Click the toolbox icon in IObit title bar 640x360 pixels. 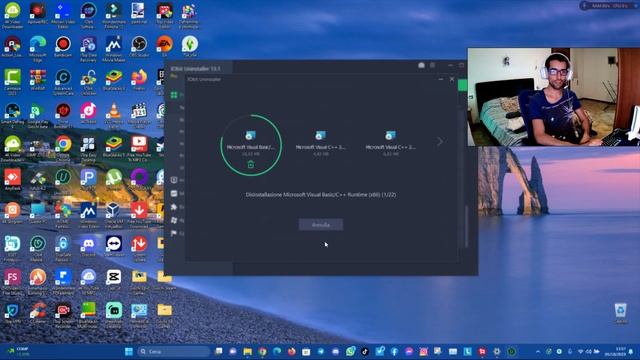(421, 65)
